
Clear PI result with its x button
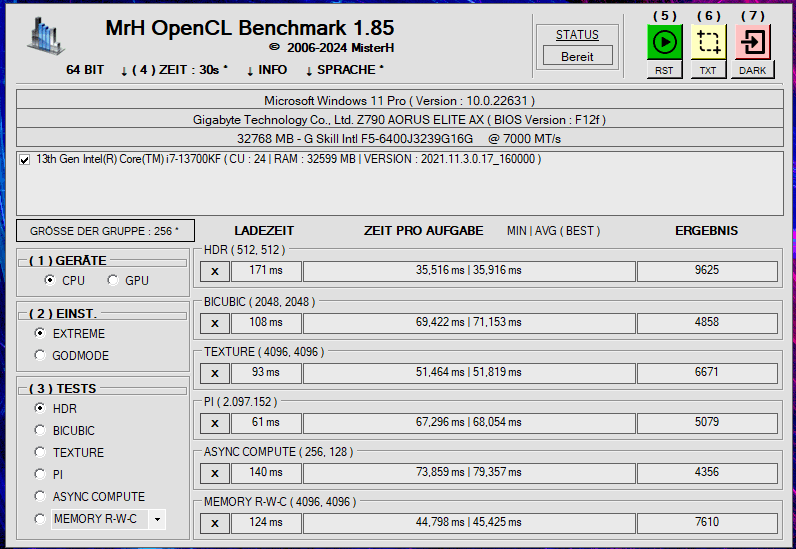[x=215, y=423]
